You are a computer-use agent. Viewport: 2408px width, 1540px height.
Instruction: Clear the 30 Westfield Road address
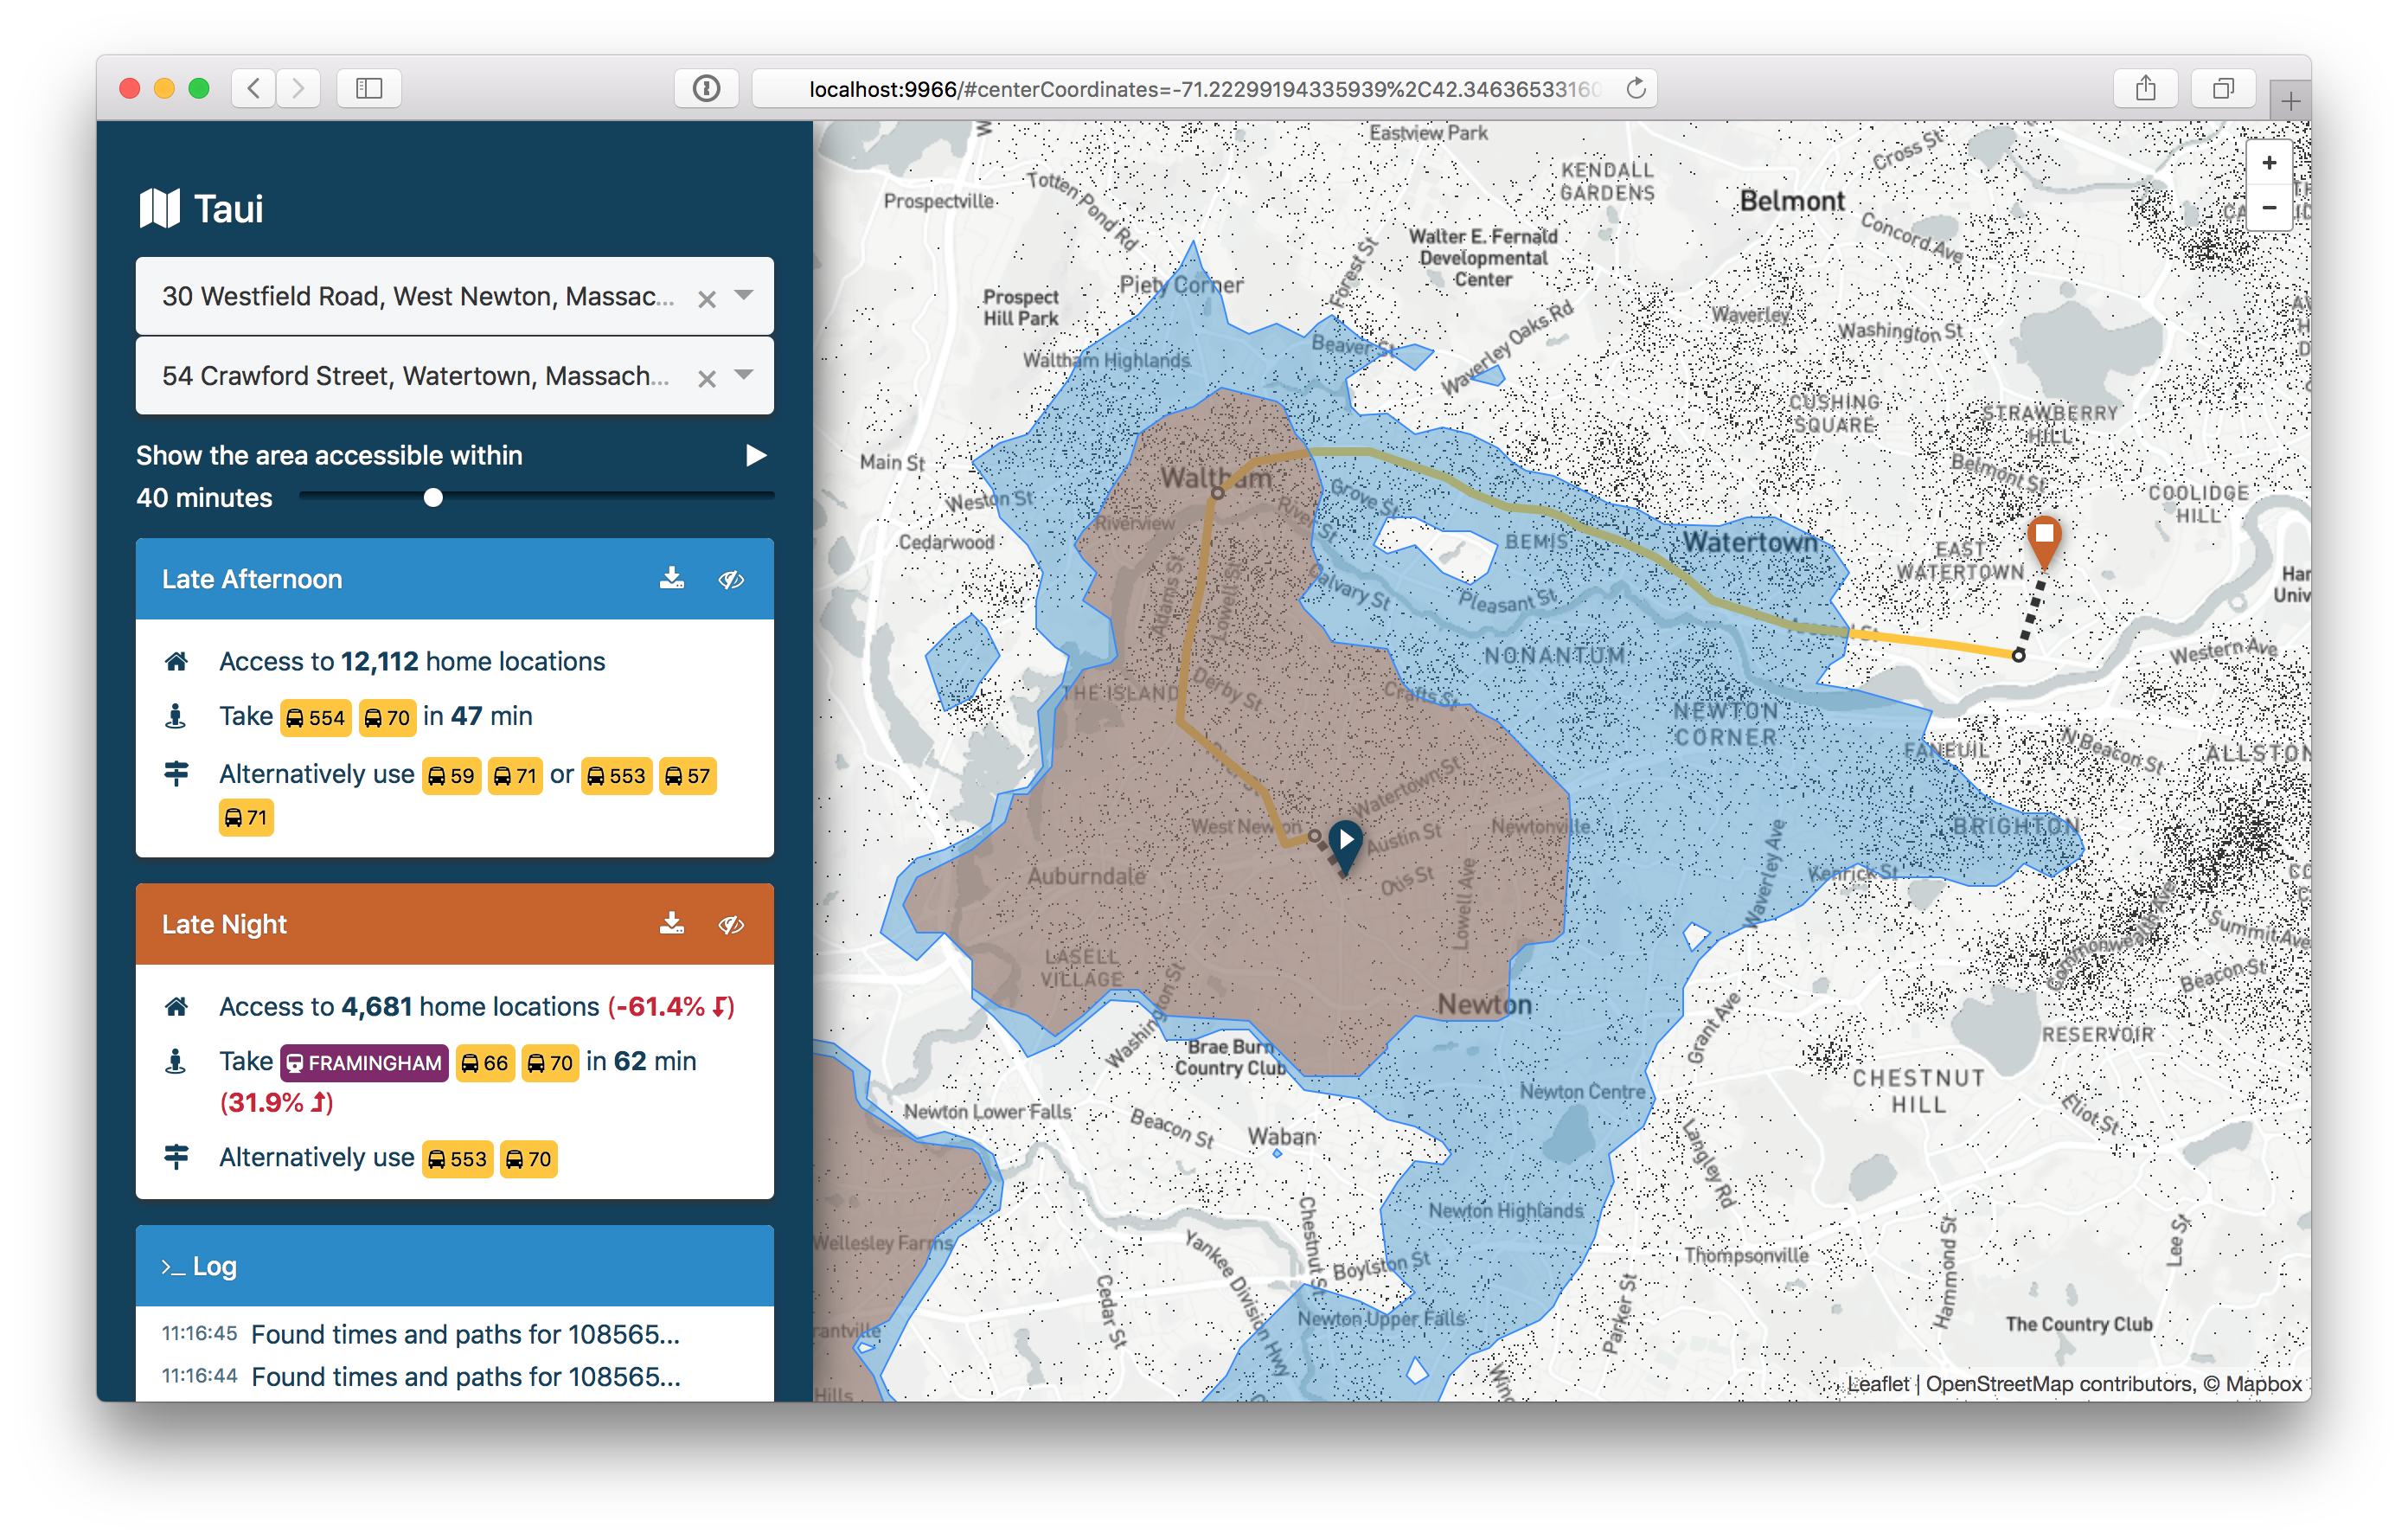pos(707,299)
